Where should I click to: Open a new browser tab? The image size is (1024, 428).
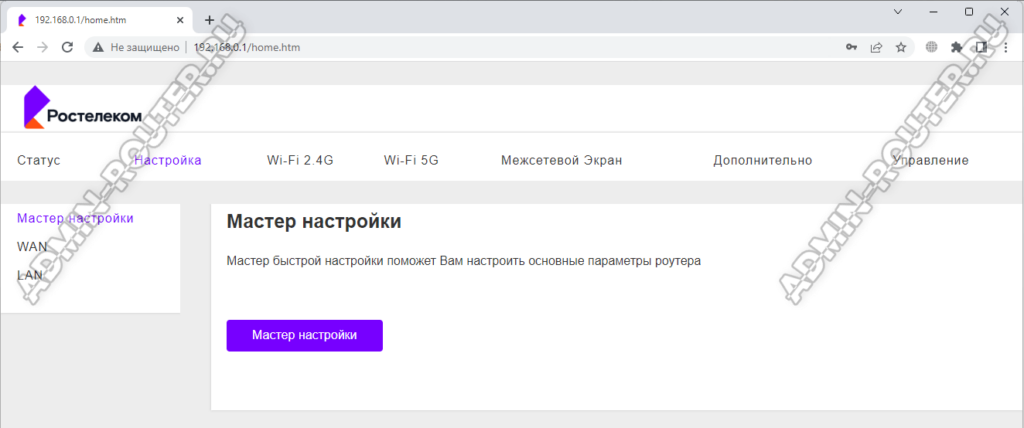click(209, 20)
